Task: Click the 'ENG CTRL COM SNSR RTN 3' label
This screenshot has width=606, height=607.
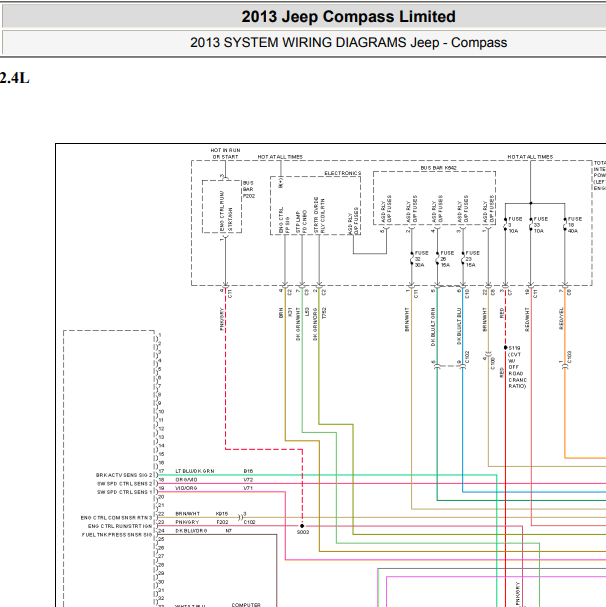Action: coord(117,518)
